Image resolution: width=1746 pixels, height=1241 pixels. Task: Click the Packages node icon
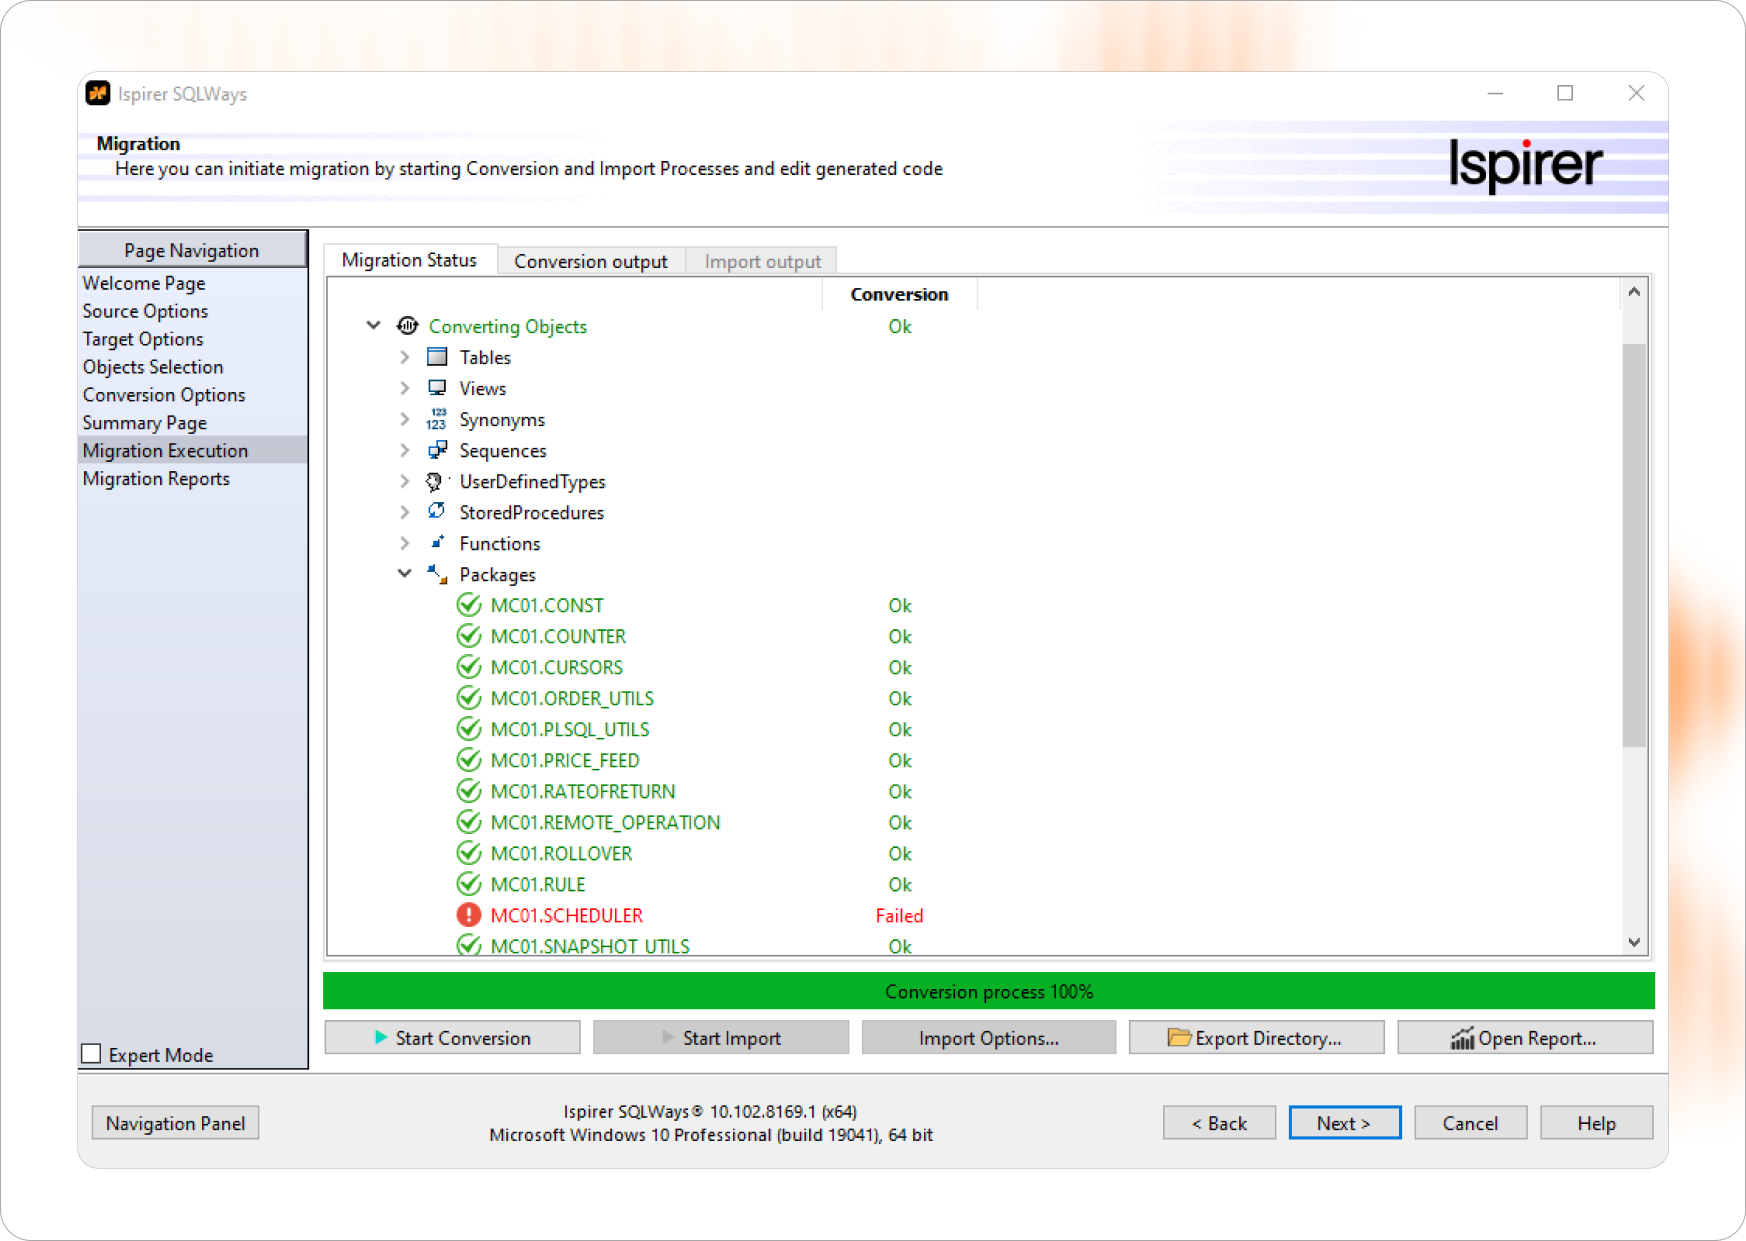[437, 574]
